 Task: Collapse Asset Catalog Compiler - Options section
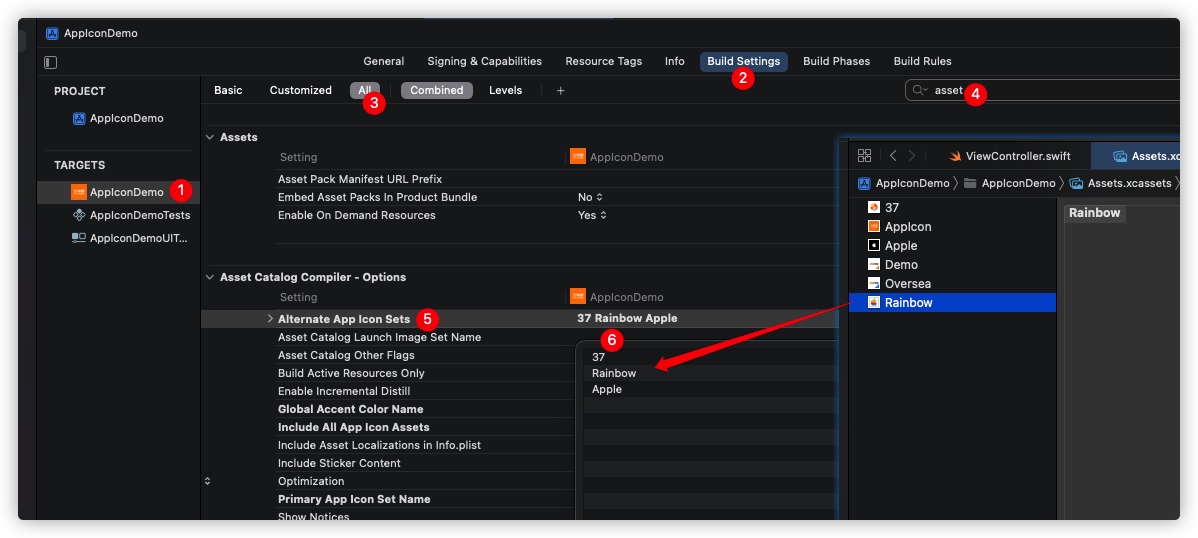pos(210,277)
